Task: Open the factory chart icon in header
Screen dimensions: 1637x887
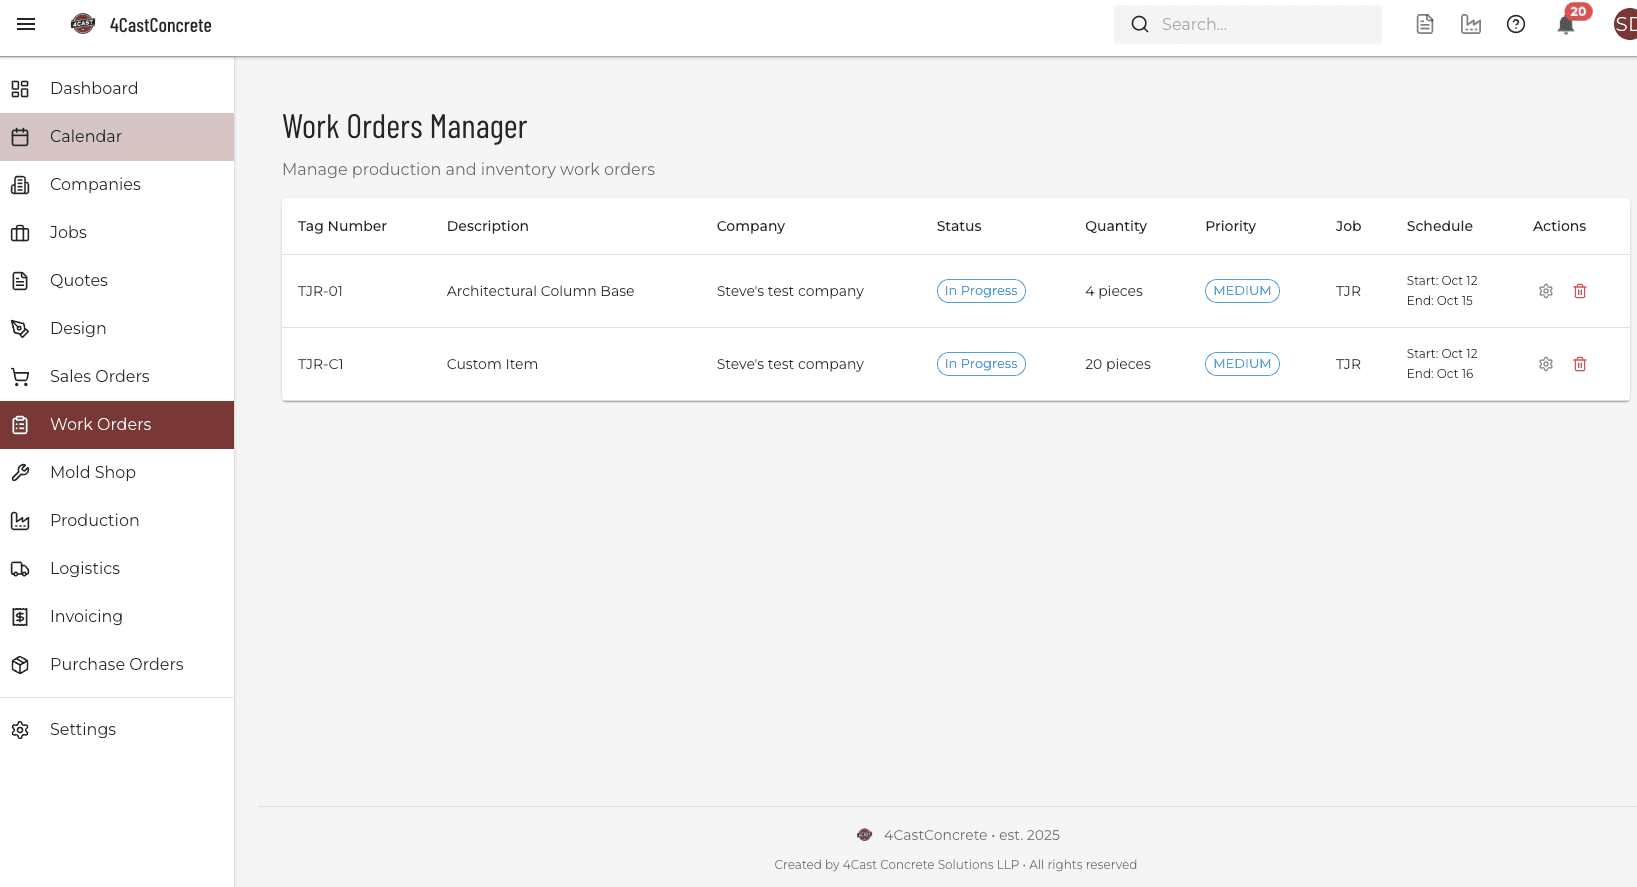Action: tap(1470, 25)
